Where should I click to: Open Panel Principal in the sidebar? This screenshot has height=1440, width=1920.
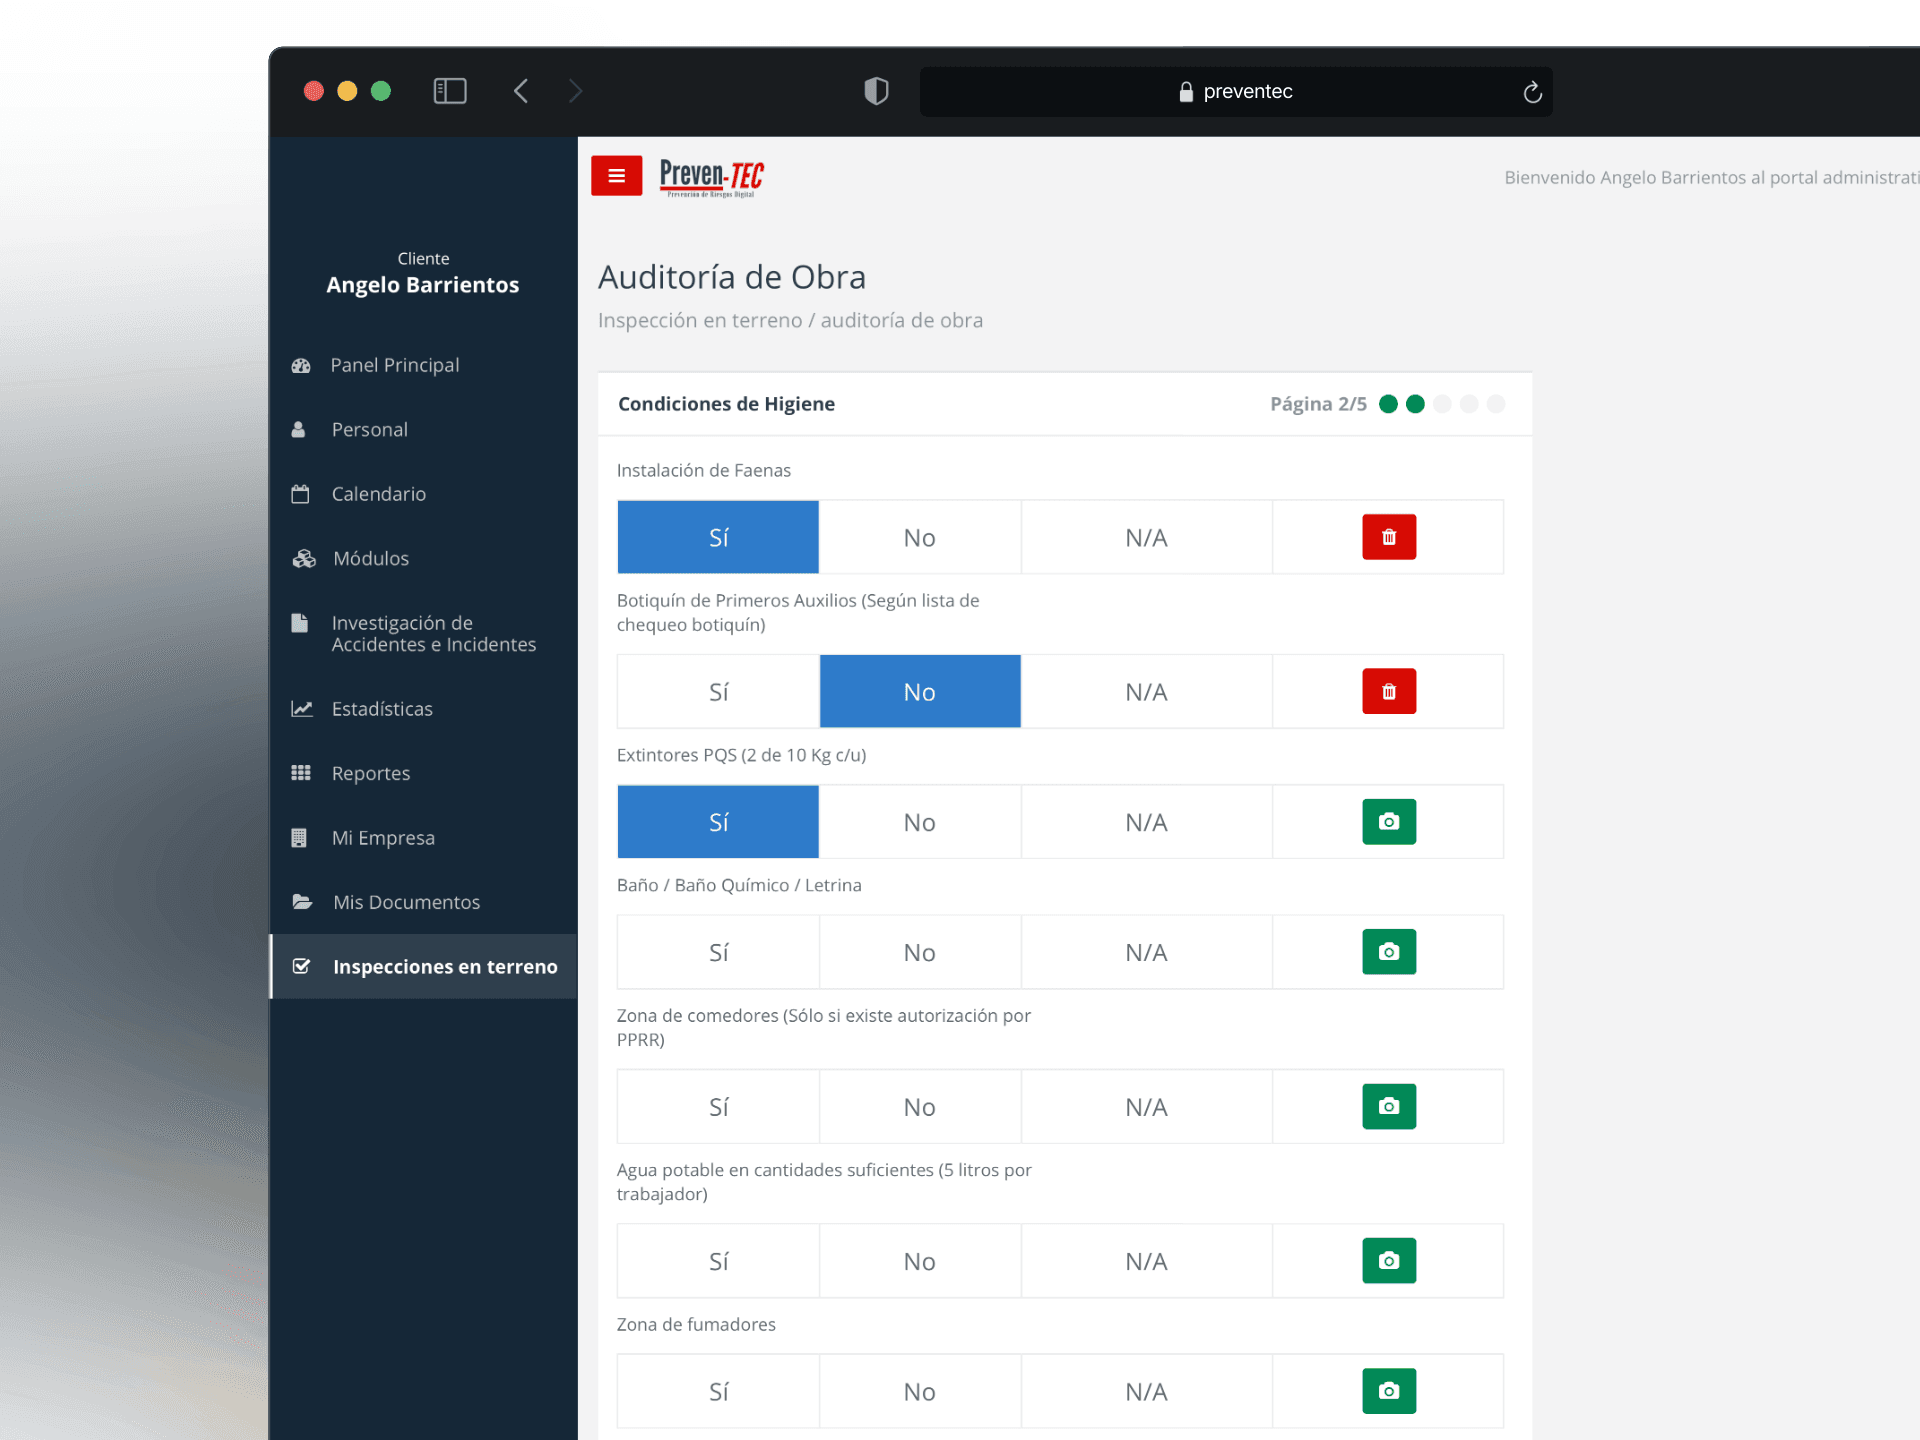click(x=423, y=365)
